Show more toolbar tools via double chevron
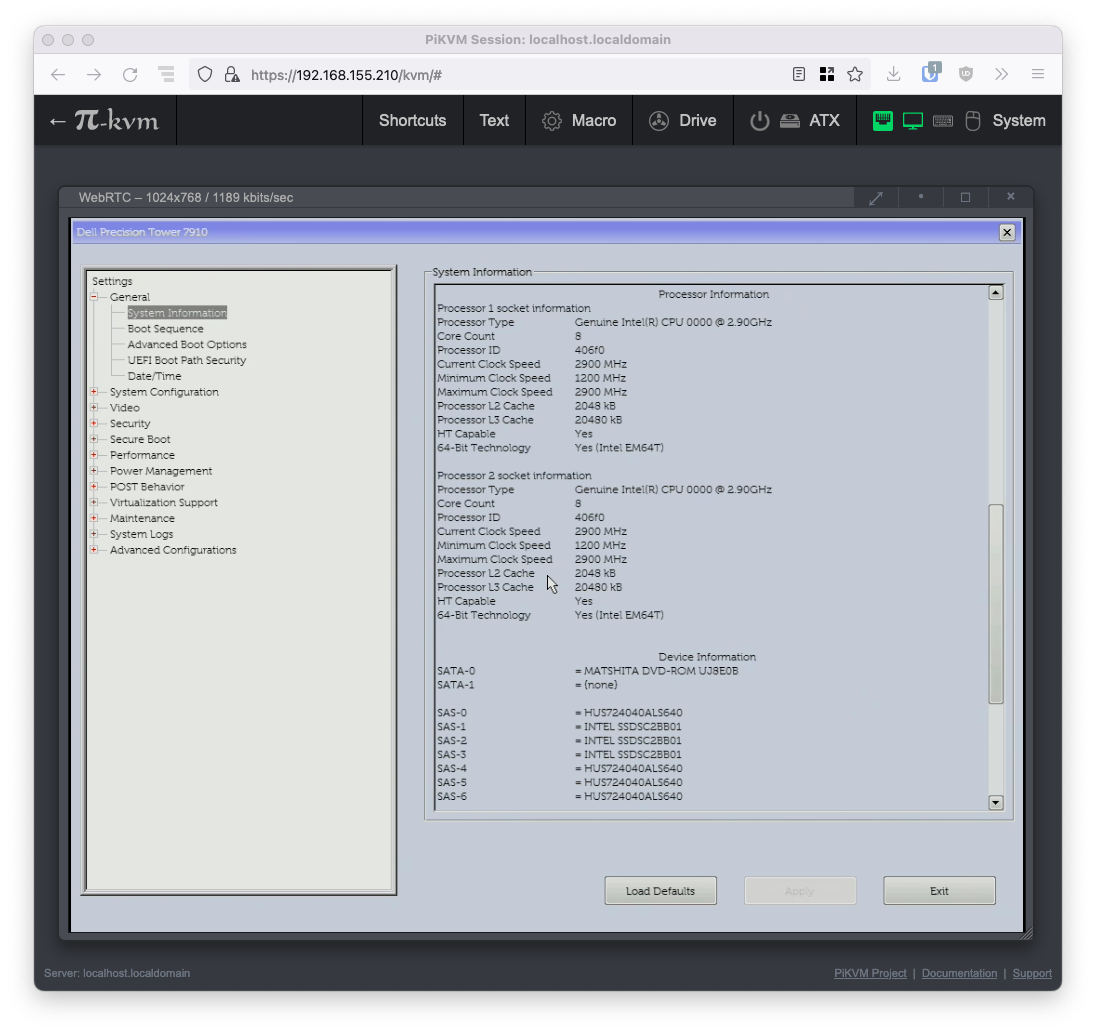1096x1033 pixels. coord(1002,74)
